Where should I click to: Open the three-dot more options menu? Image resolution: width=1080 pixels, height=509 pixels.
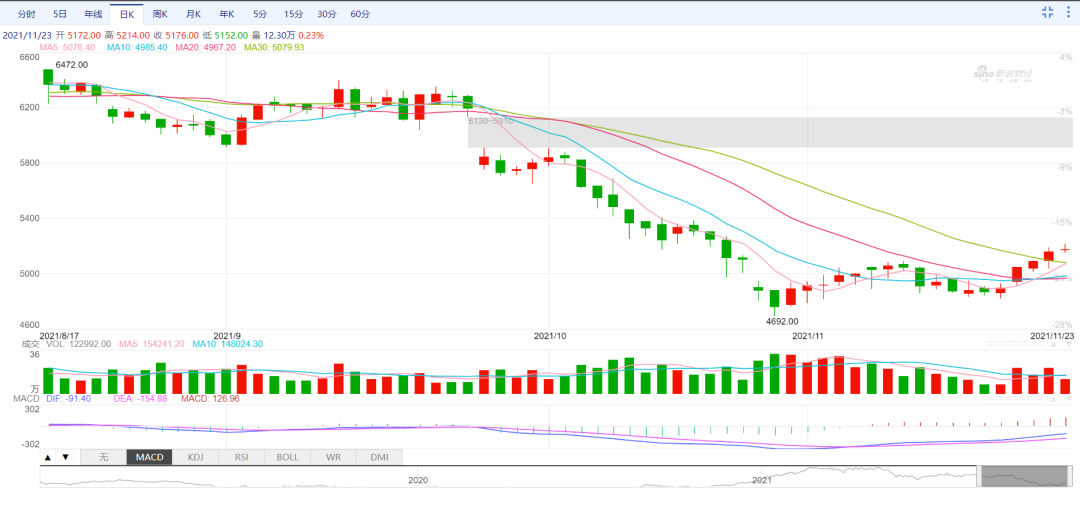1067,12
